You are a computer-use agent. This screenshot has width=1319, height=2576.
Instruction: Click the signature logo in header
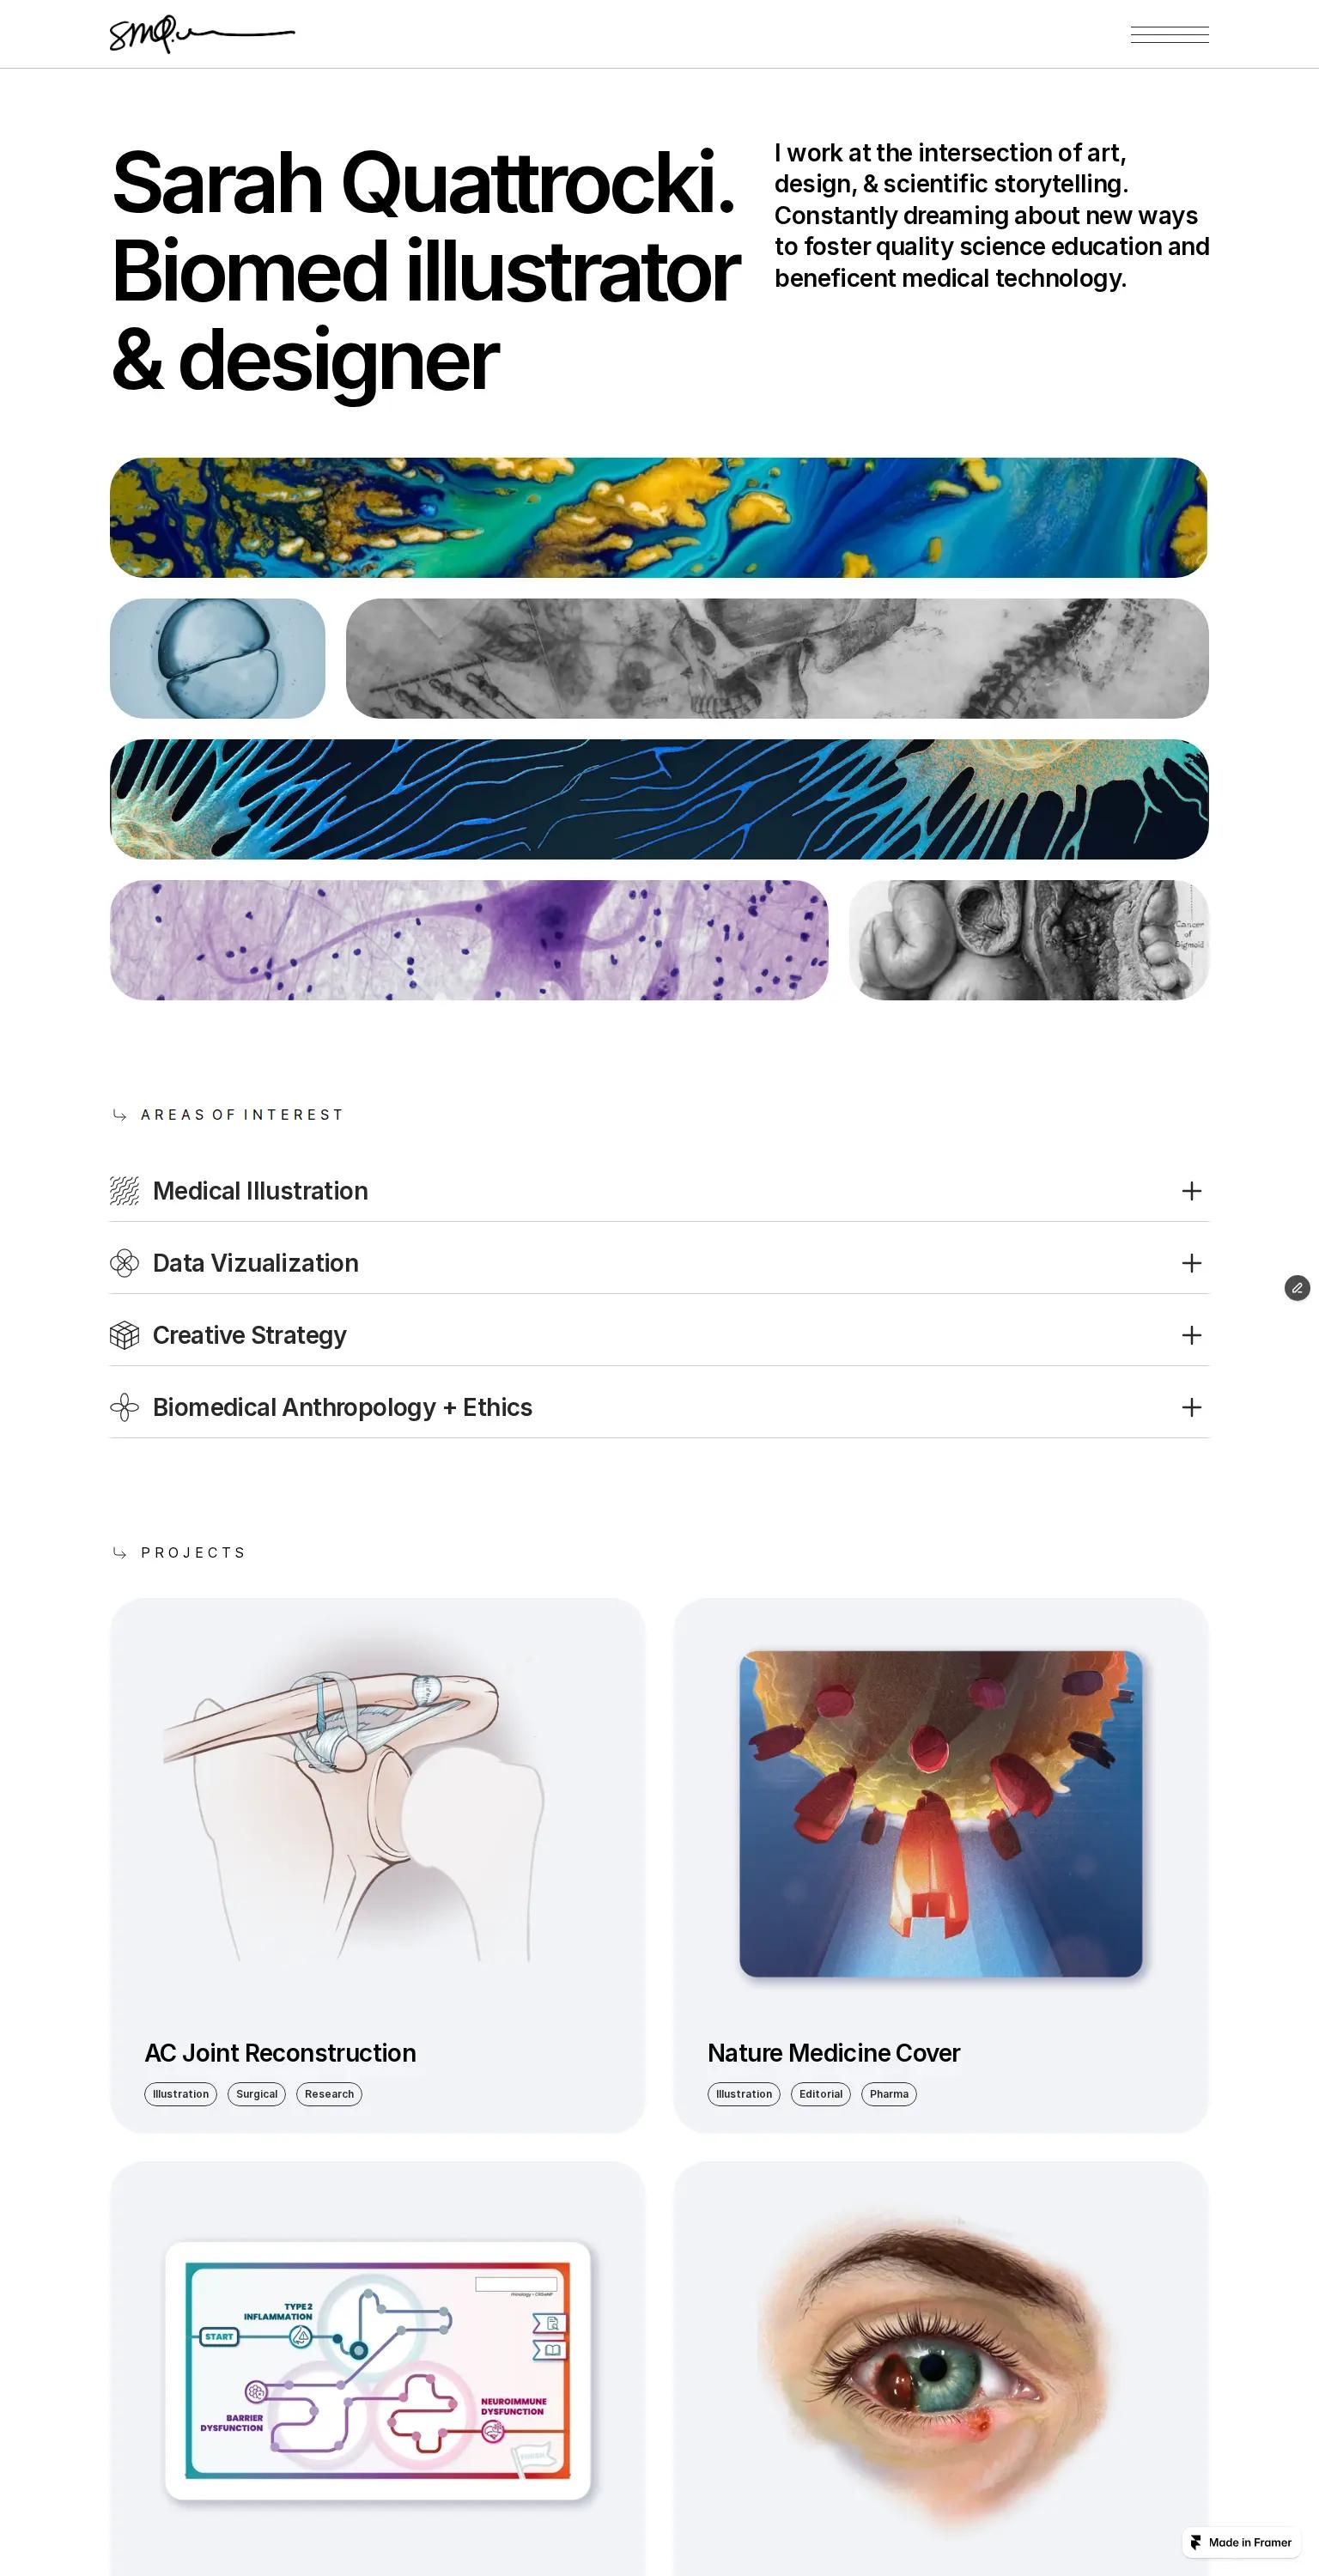(x=202, y=34)
